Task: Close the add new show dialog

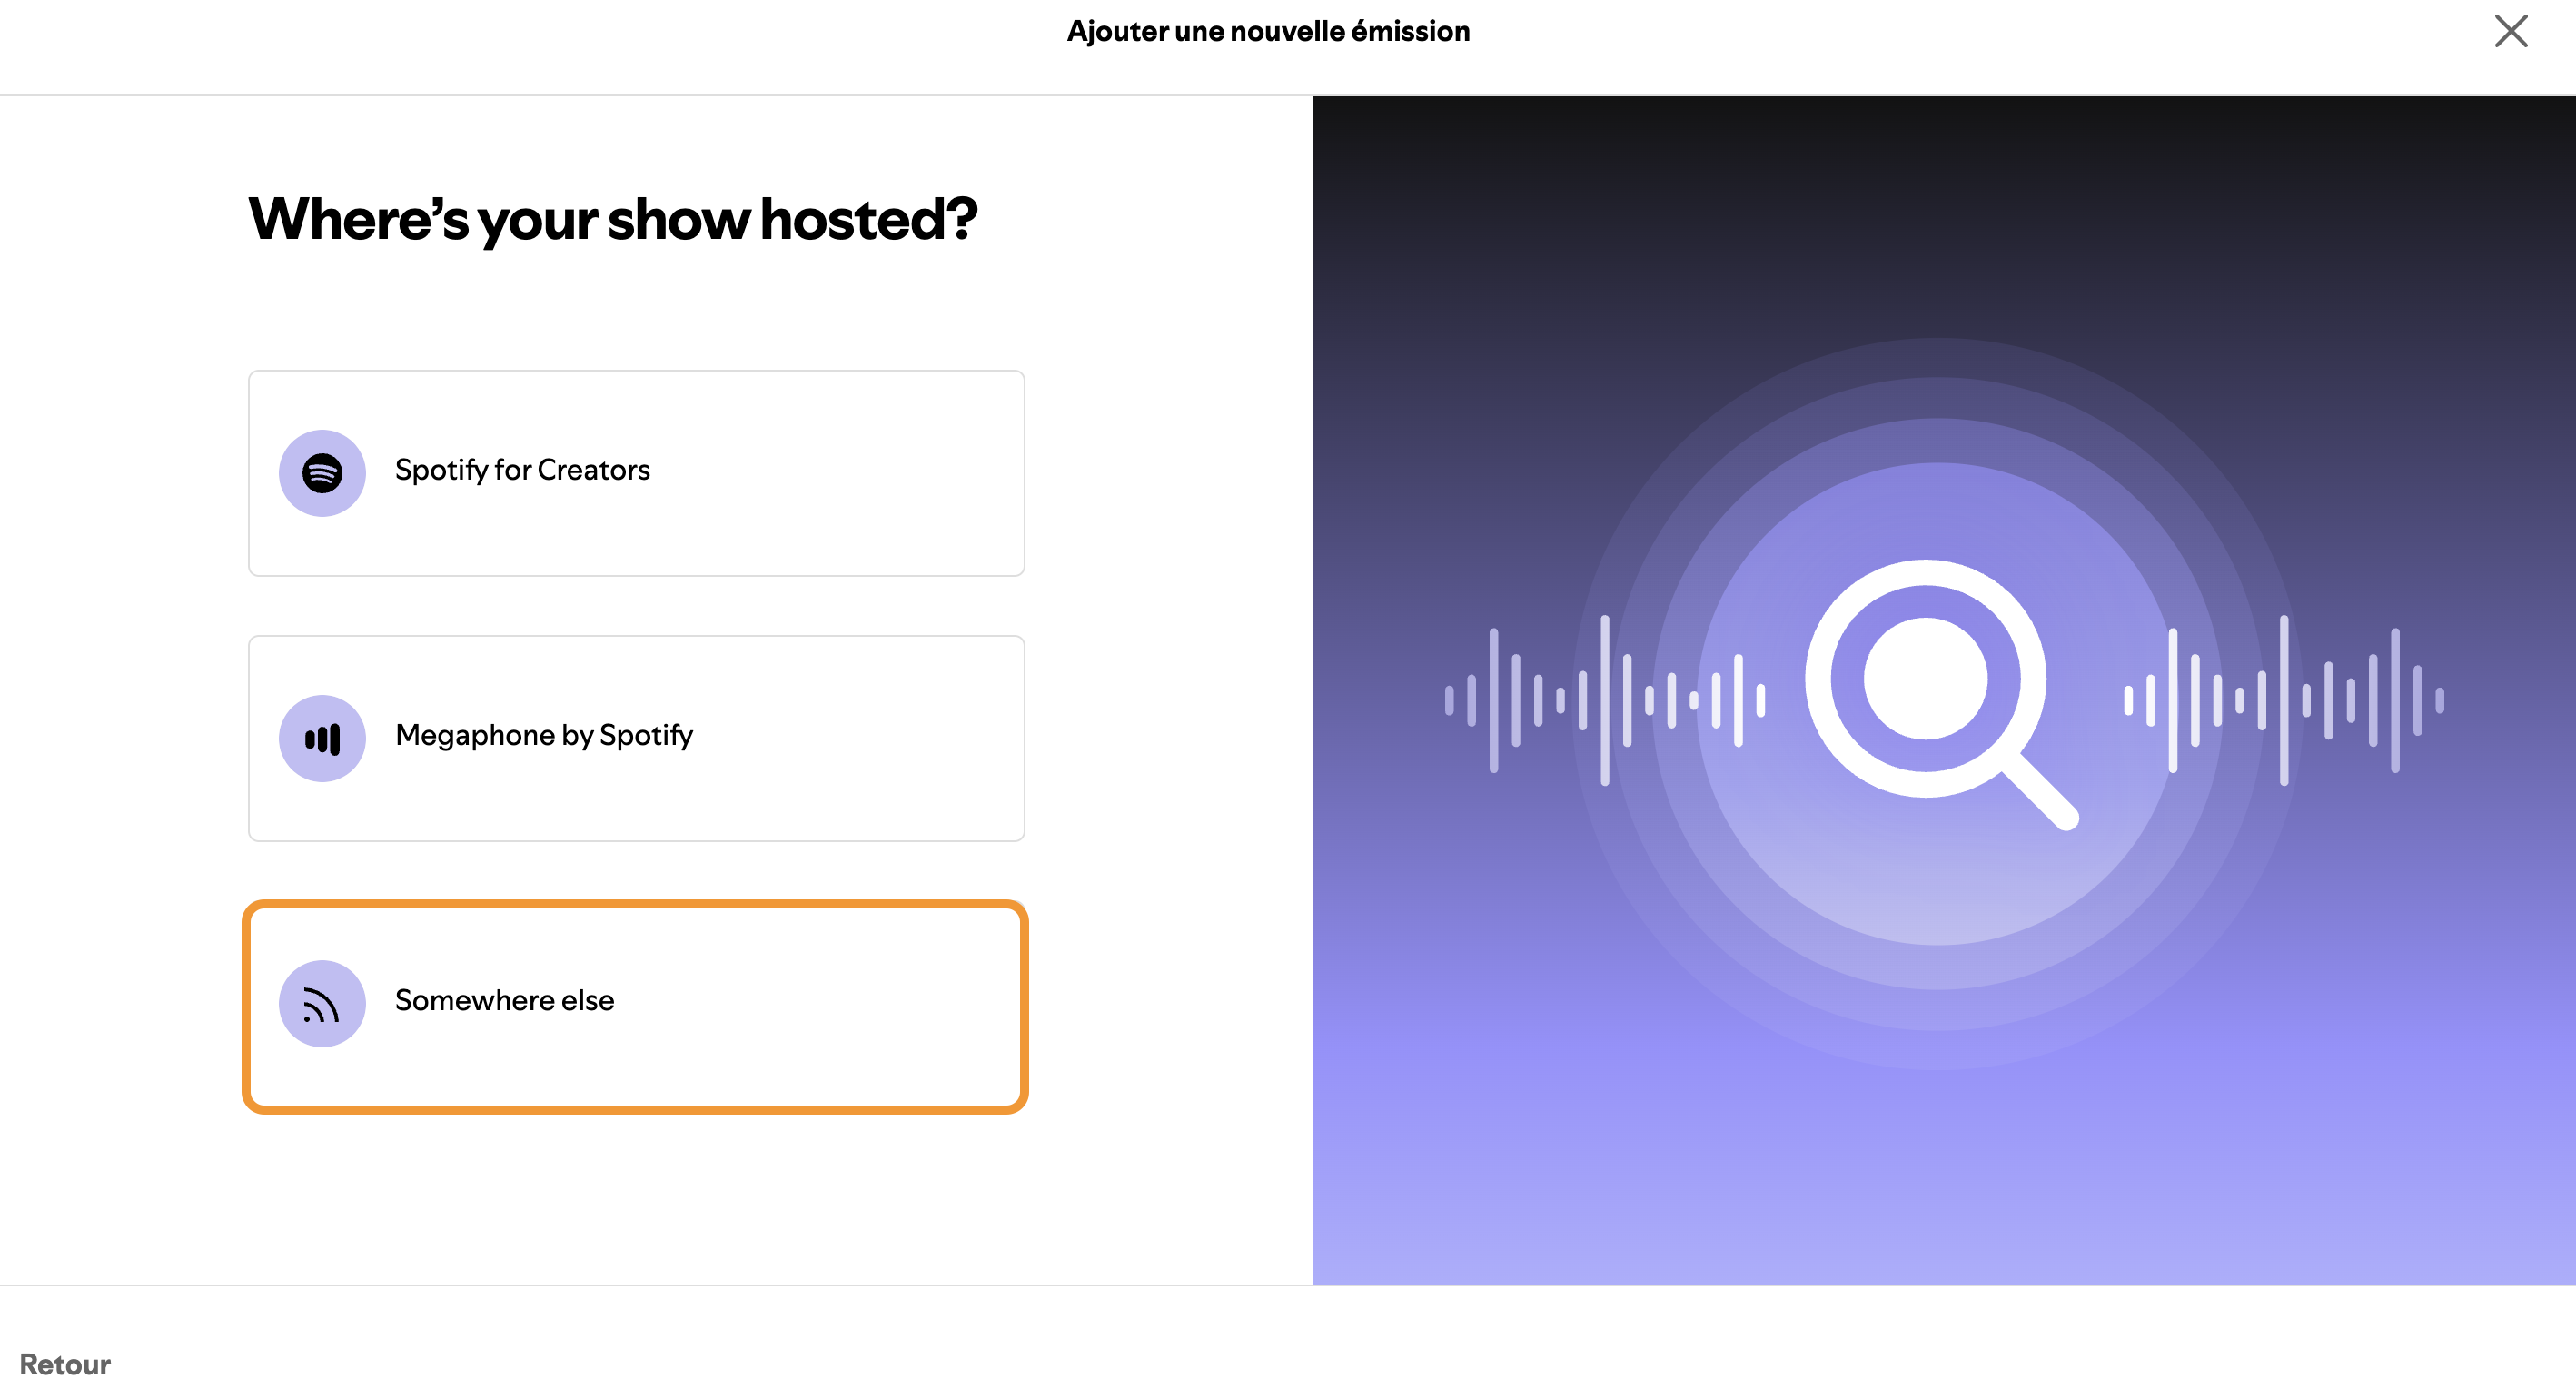Action: (2510, 31)
